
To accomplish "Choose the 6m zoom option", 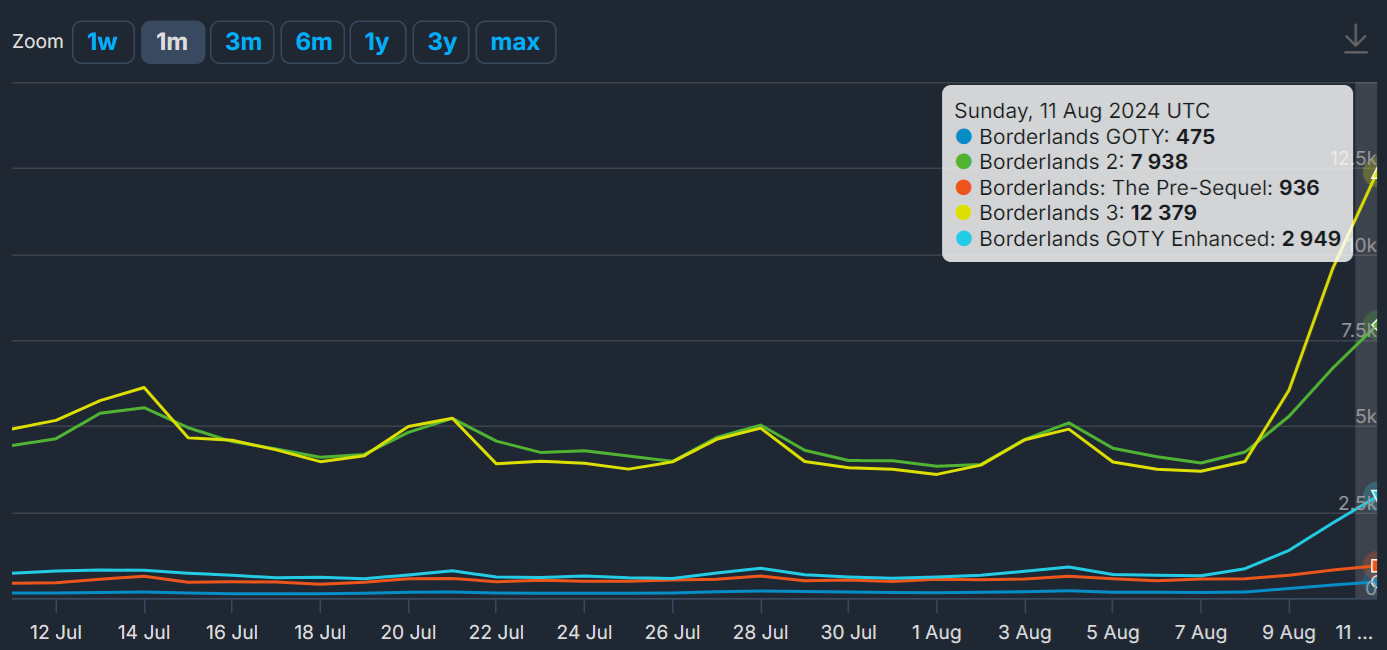I will tap(313, 42).
